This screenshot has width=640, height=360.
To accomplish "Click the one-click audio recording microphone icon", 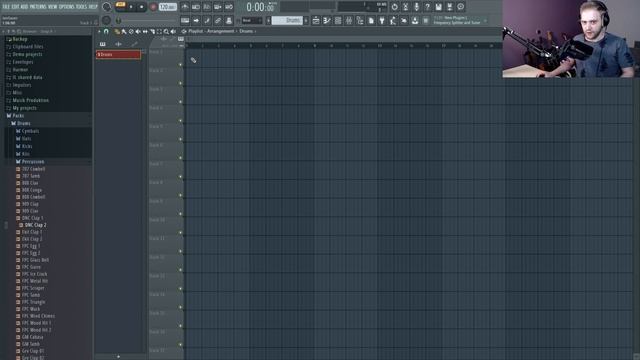I will tap(416, 7).
